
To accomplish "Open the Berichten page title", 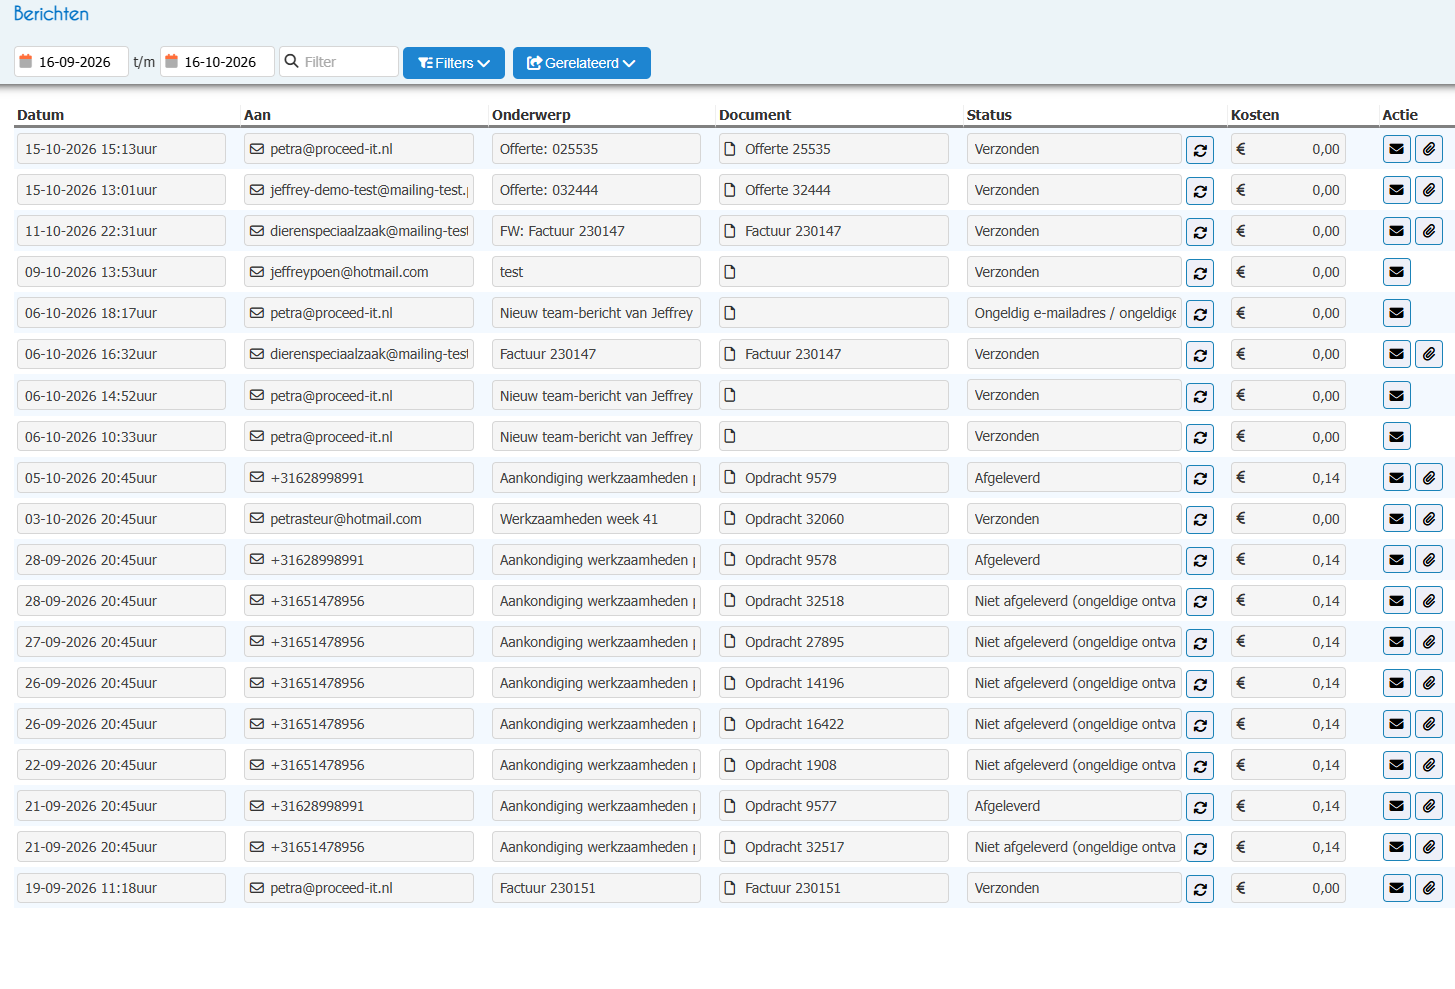I will pyautogui.click(x=51, y=14).
